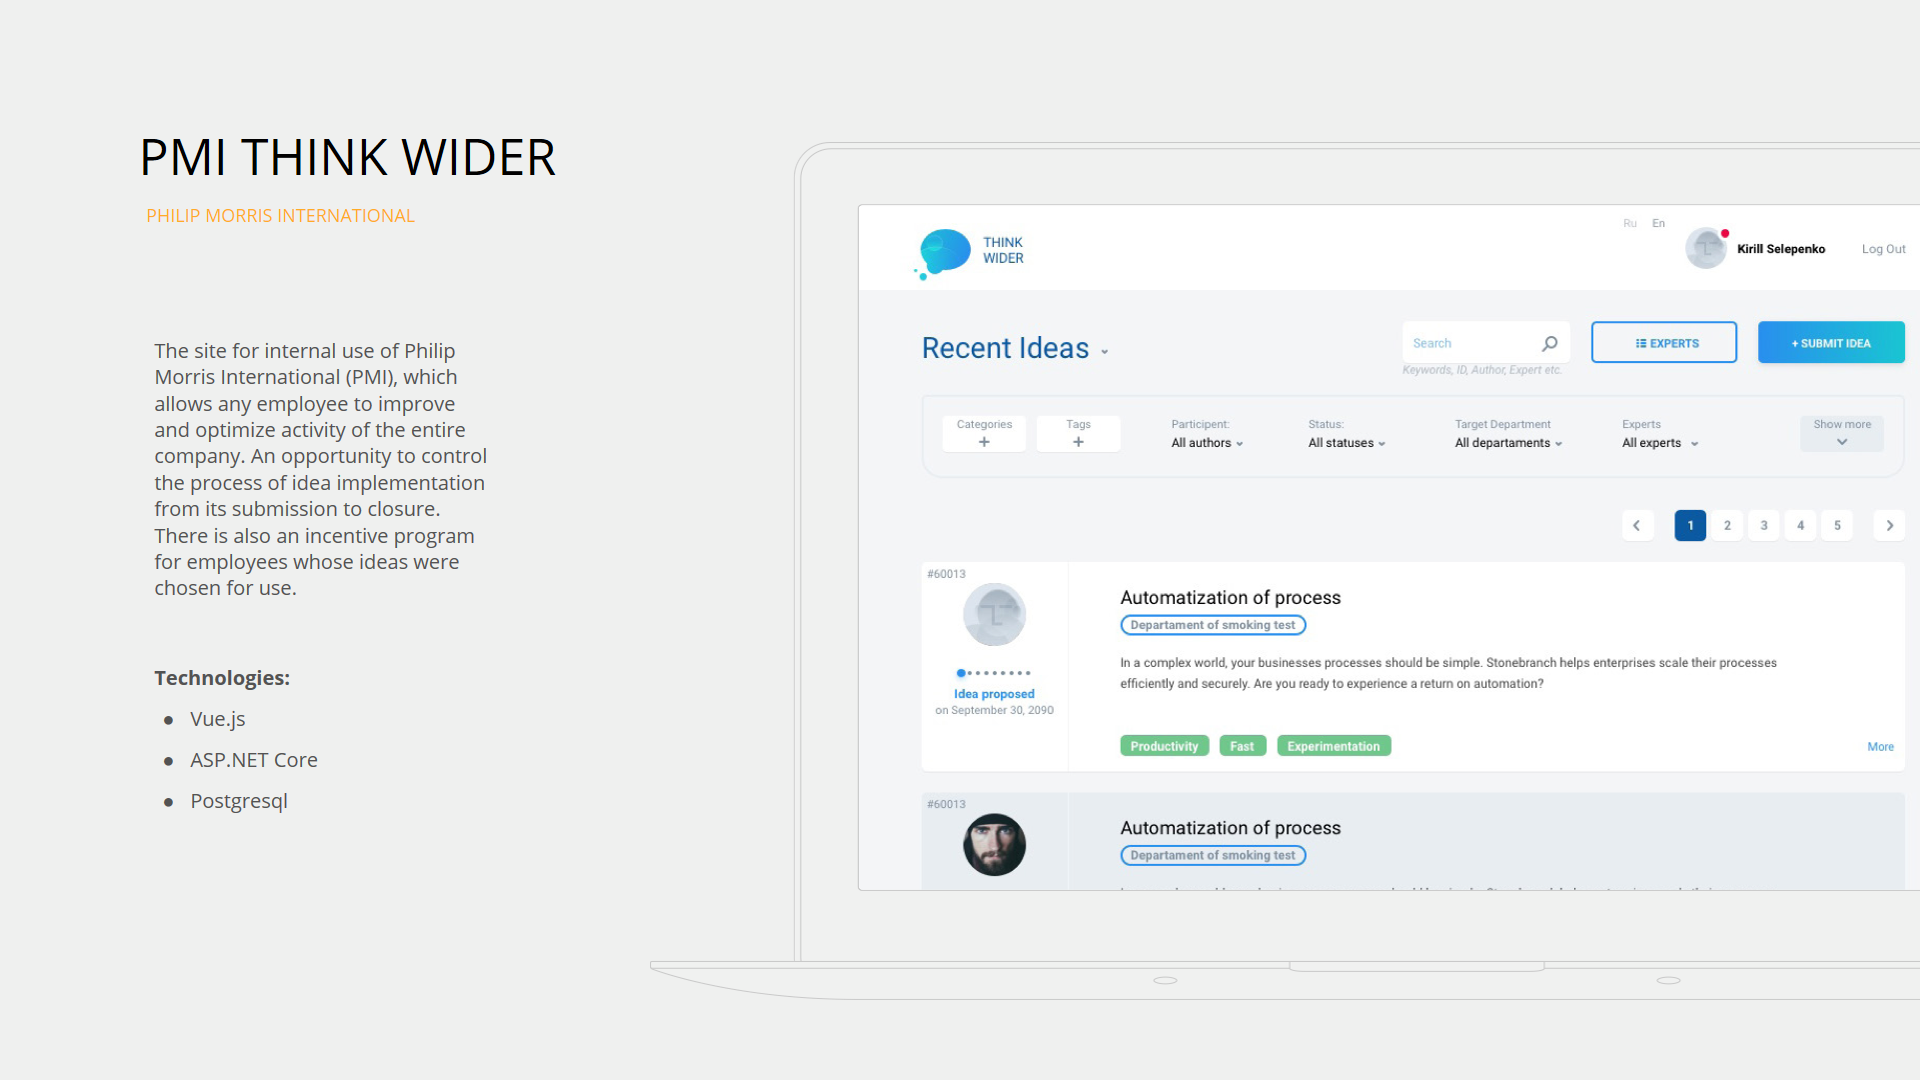Click the add Tags plus icon

pos(1079,442)
